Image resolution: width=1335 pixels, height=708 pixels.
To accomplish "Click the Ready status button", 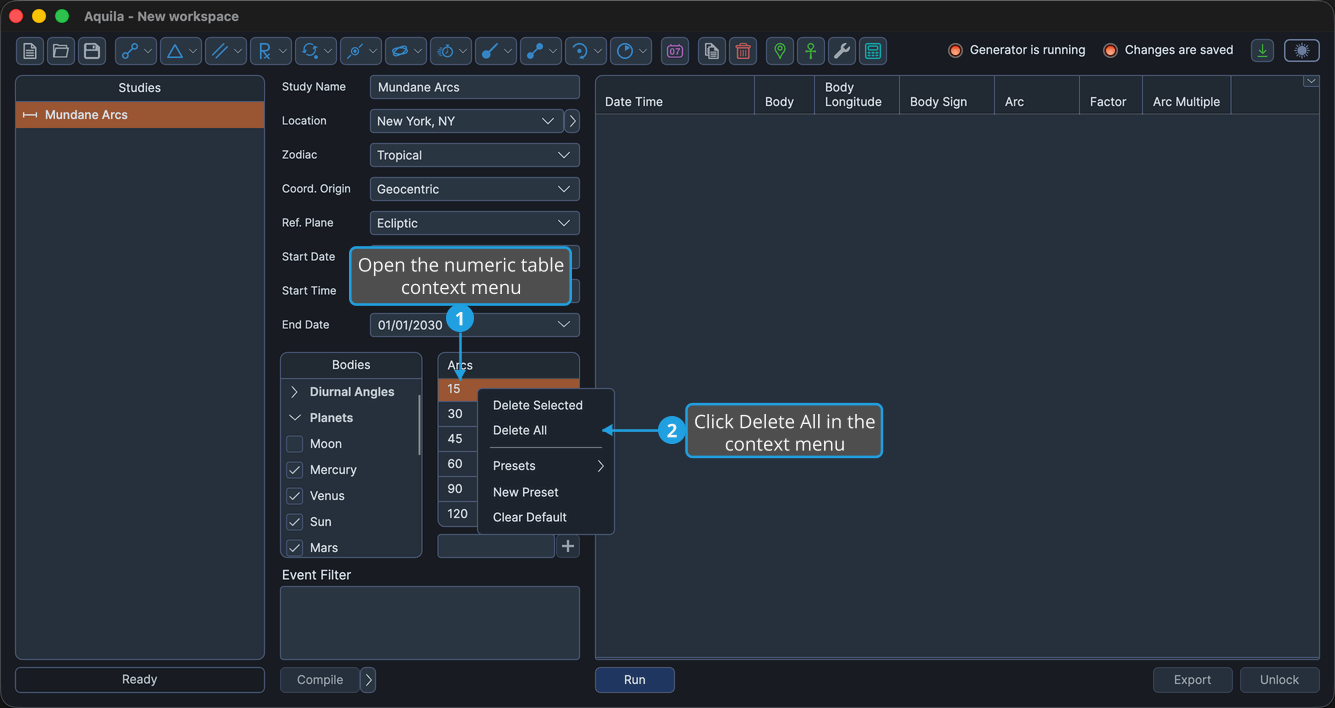I will pos(140,680).
